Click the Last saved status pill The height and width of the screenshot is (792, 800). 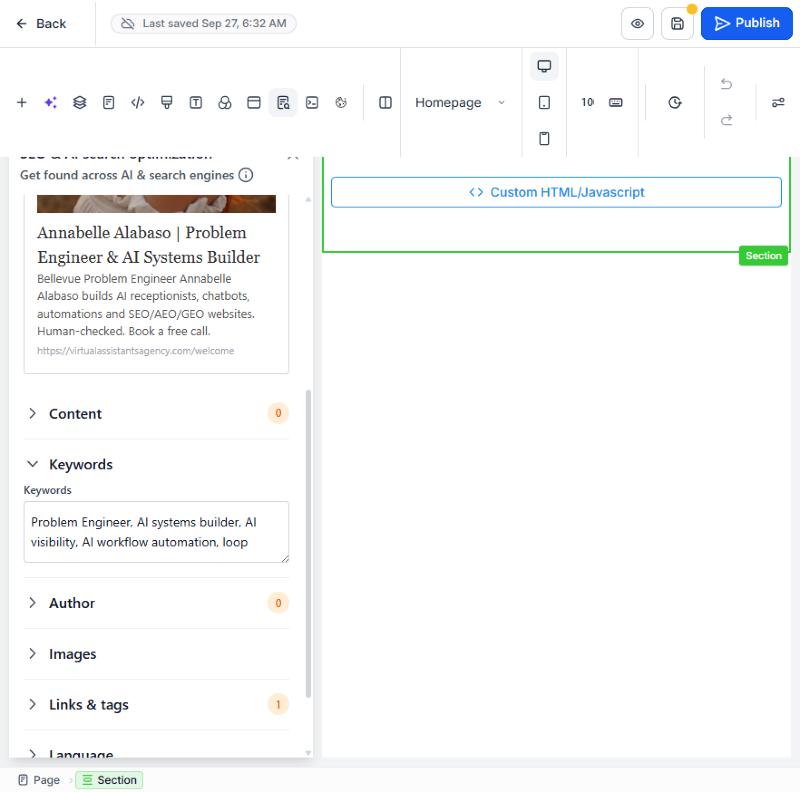(204, 23)
